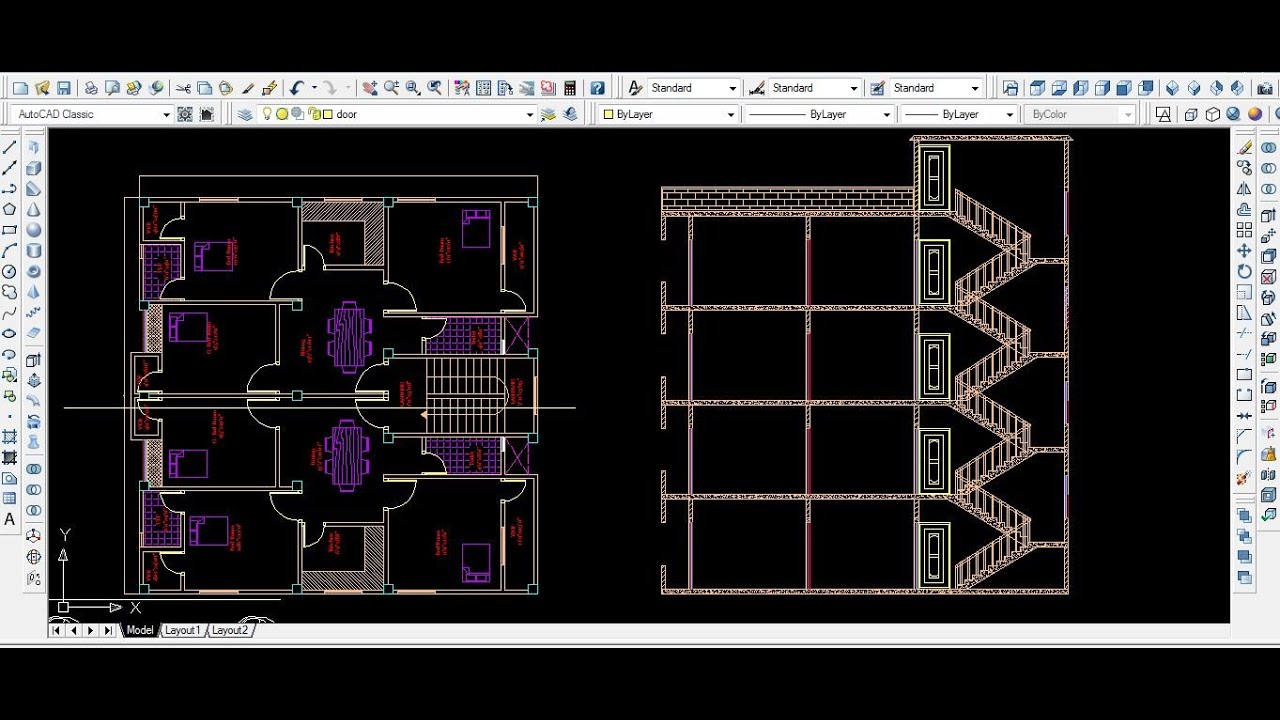Screen dimensions: 1280x720
Task: Switch to the Layout2 tab
Action: pos(229,630)
